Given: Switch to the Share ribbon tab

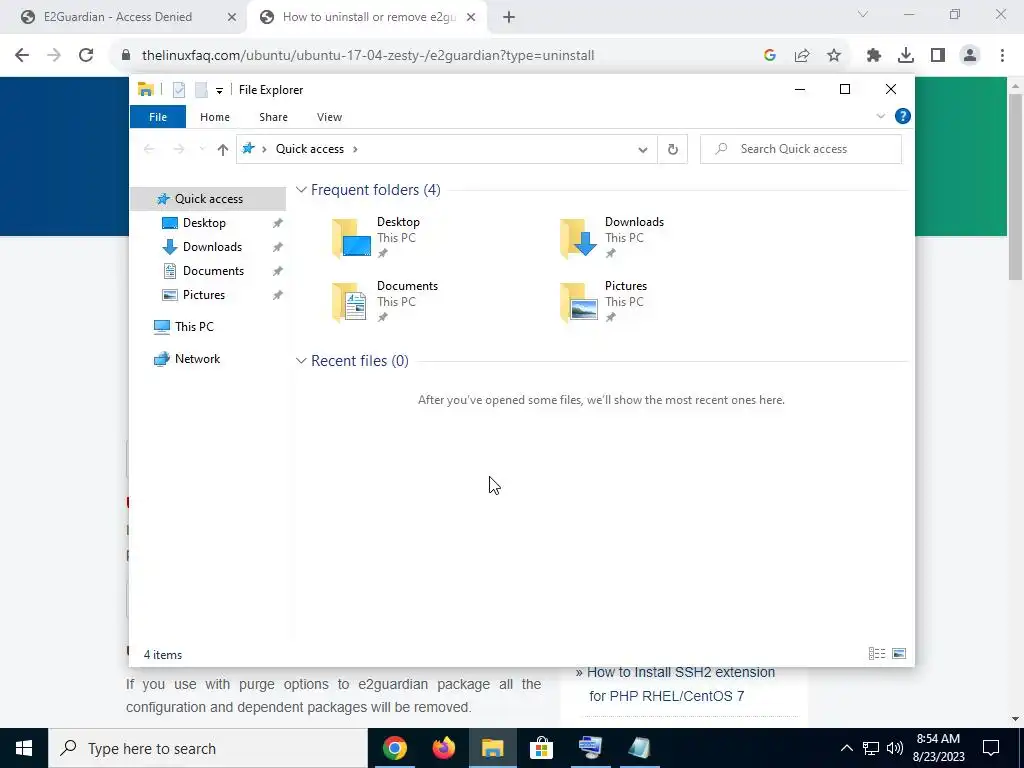Looking at the screenshot, I should click(273, 117).
